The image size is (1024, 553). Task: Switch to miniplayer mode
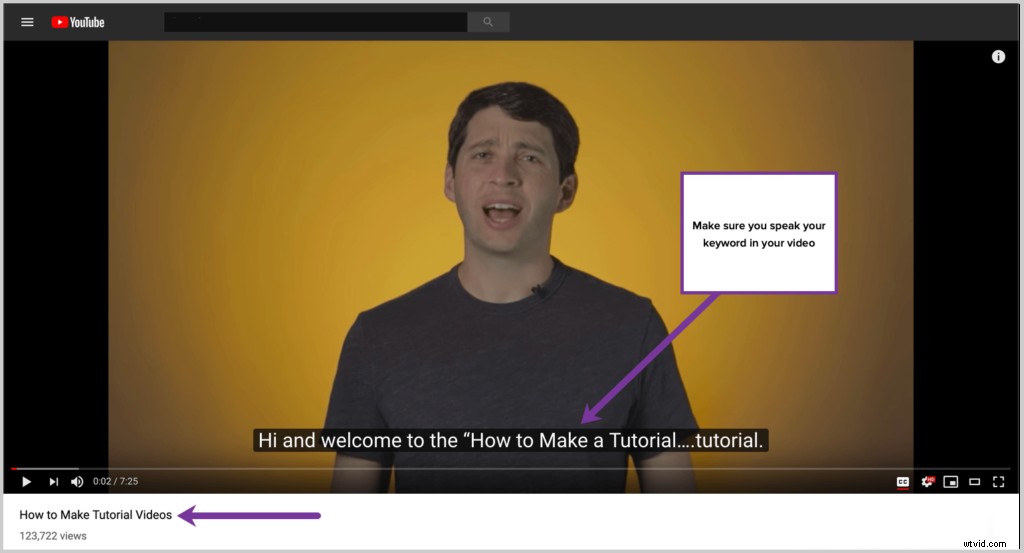click(x=951, y=482)
